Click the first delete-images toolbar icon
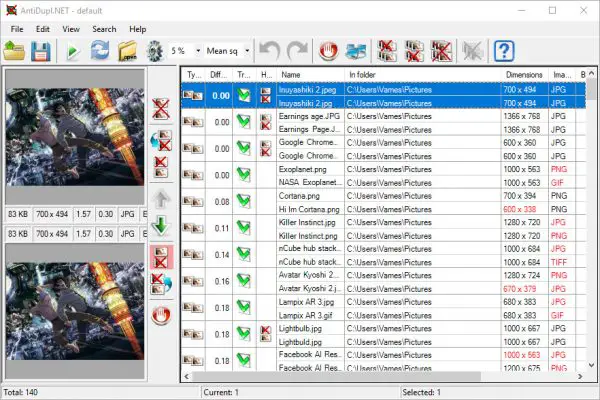The image size is (600, 400). click(387, 51)
